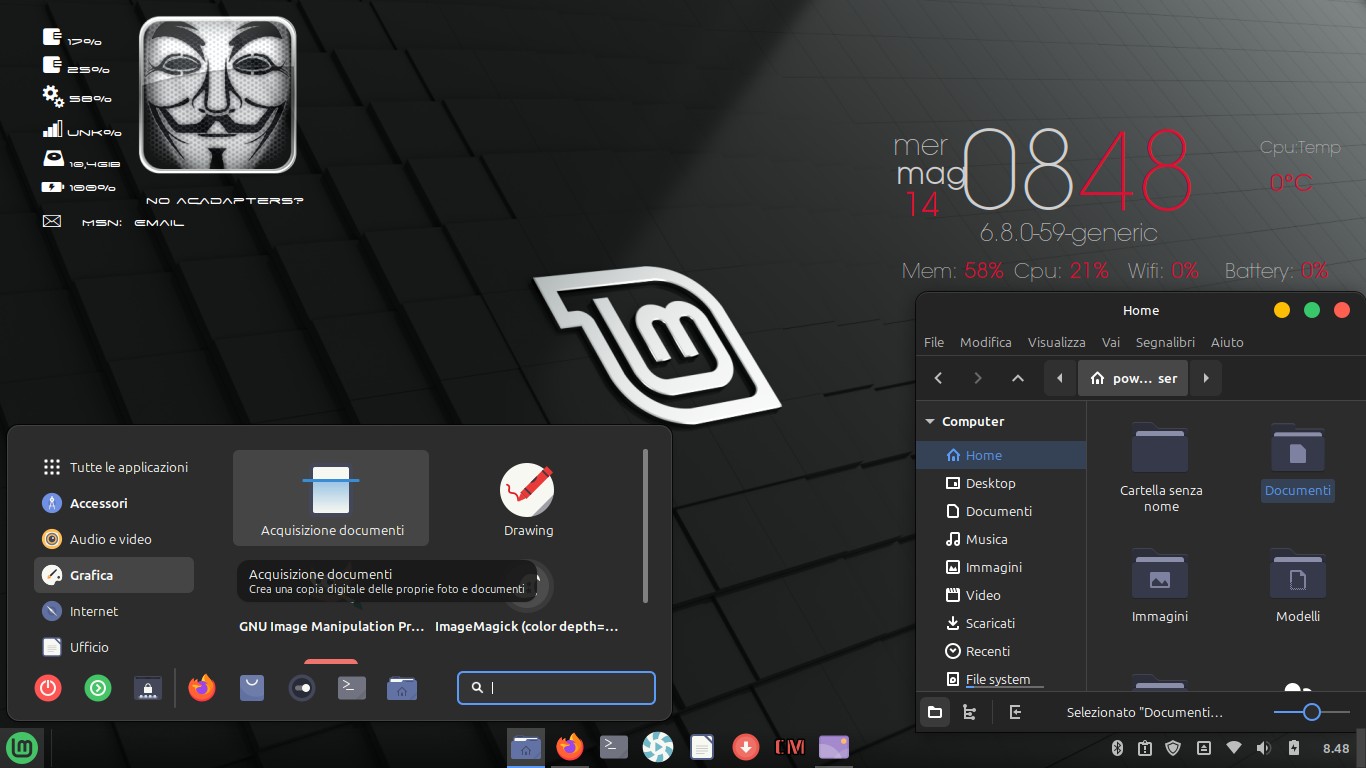Select Ufficio category in menu
The image size is (1366, 768).
(x=114, y=647)
